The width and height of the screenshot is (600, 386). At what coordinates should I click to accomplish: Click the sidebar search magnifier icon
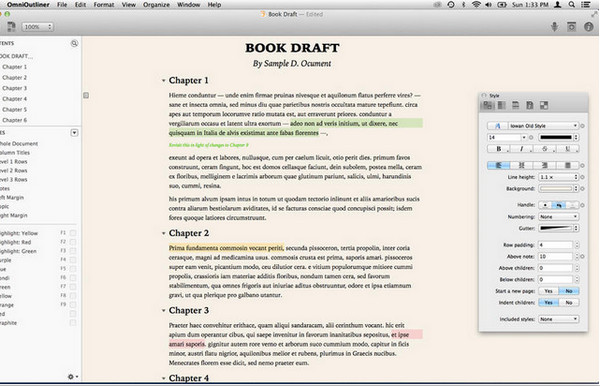coord(74,43)
